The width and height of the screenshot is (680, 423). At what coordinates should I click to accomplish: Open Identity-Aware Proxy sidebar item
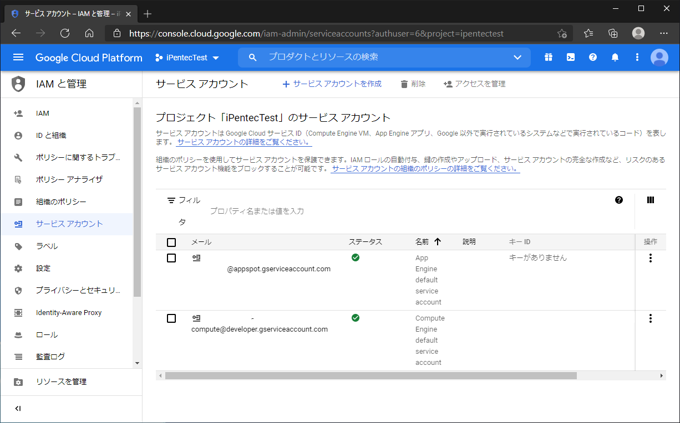click(x=67, y=312)
